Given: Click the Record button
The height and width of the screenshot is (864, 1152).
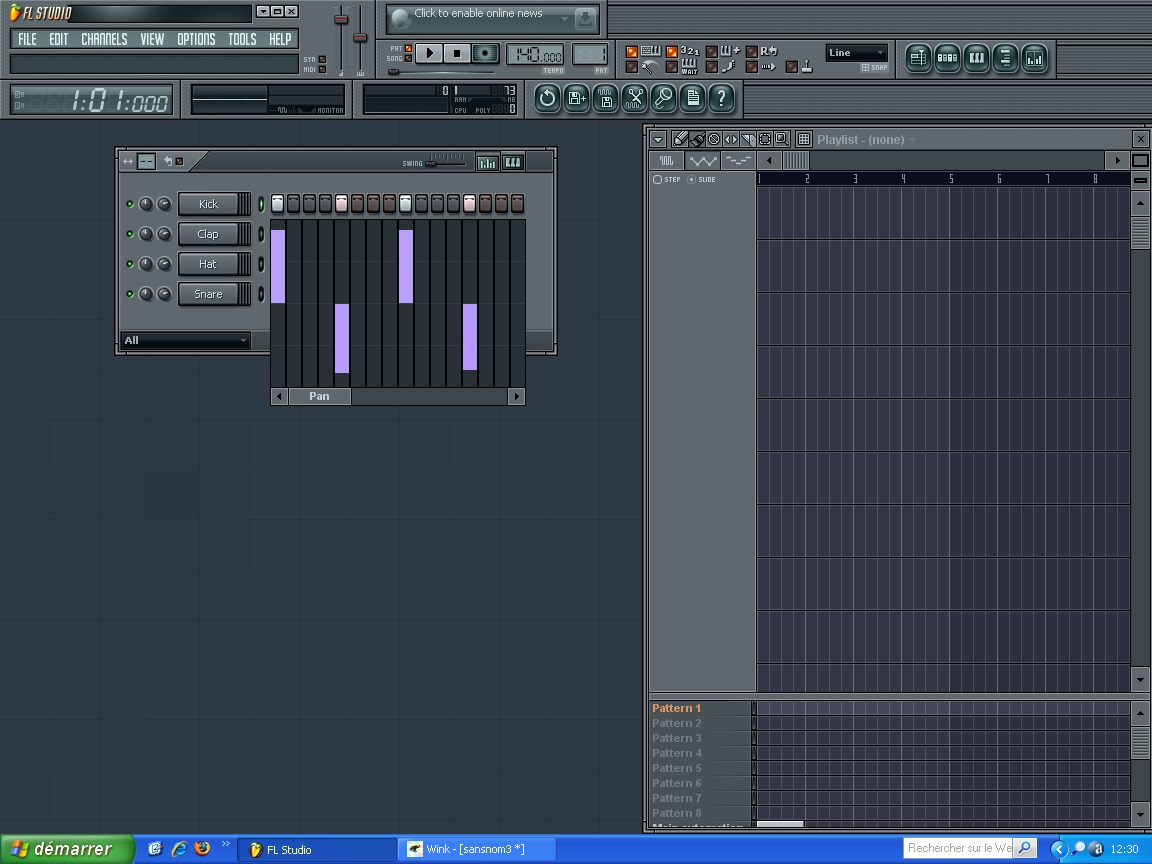Looking at the screenshot, I should click(485, 53).
